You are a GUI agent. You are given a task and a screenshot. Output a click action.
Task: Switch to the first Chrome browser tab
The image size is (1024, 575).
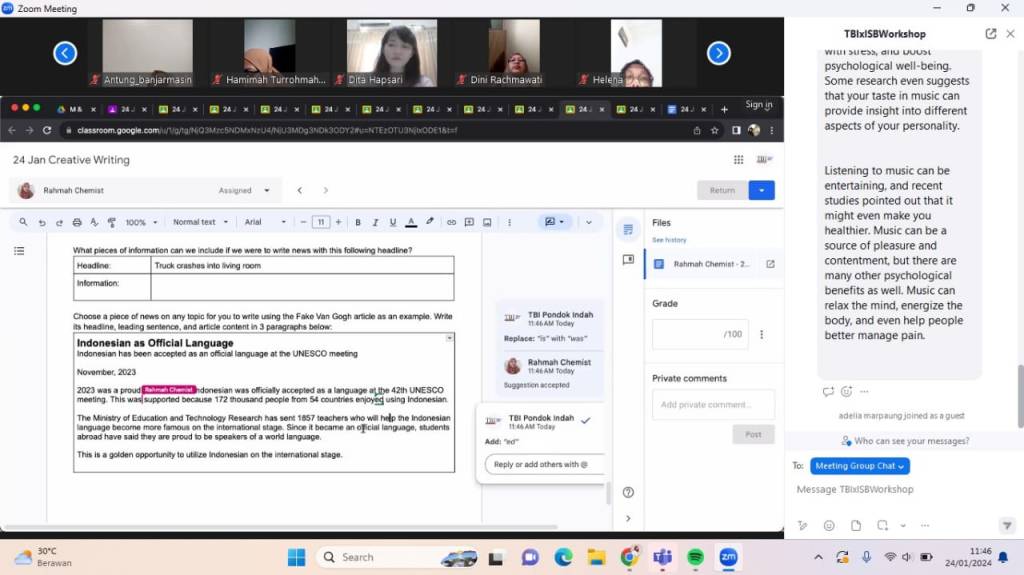click(x=75, y=109)
